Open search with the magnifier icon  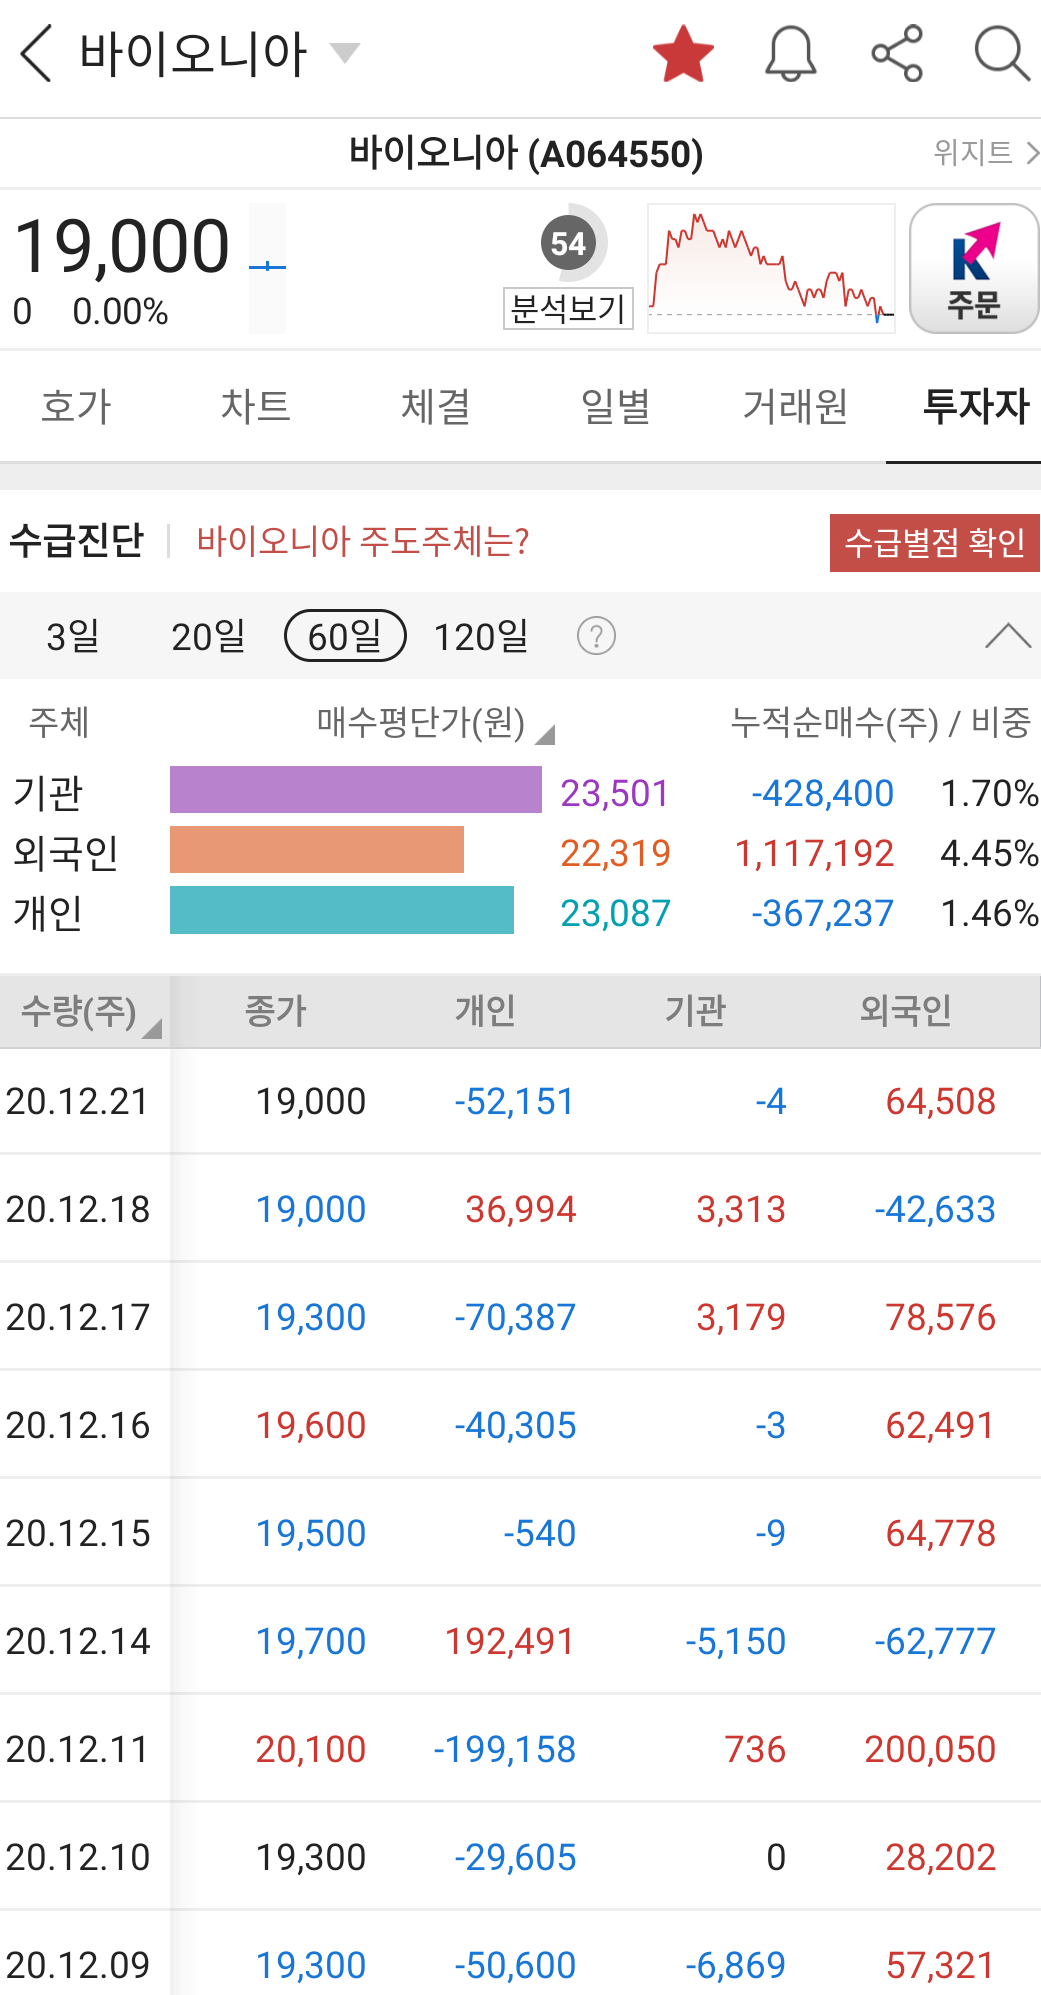click(x=1002, y=54)
